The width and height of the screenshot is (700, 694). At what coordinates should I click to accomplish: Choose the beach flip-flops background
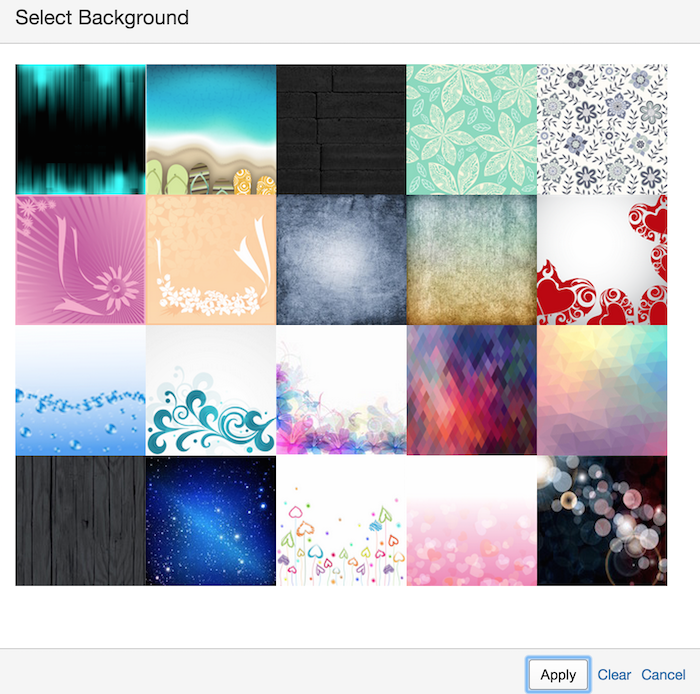211,129
